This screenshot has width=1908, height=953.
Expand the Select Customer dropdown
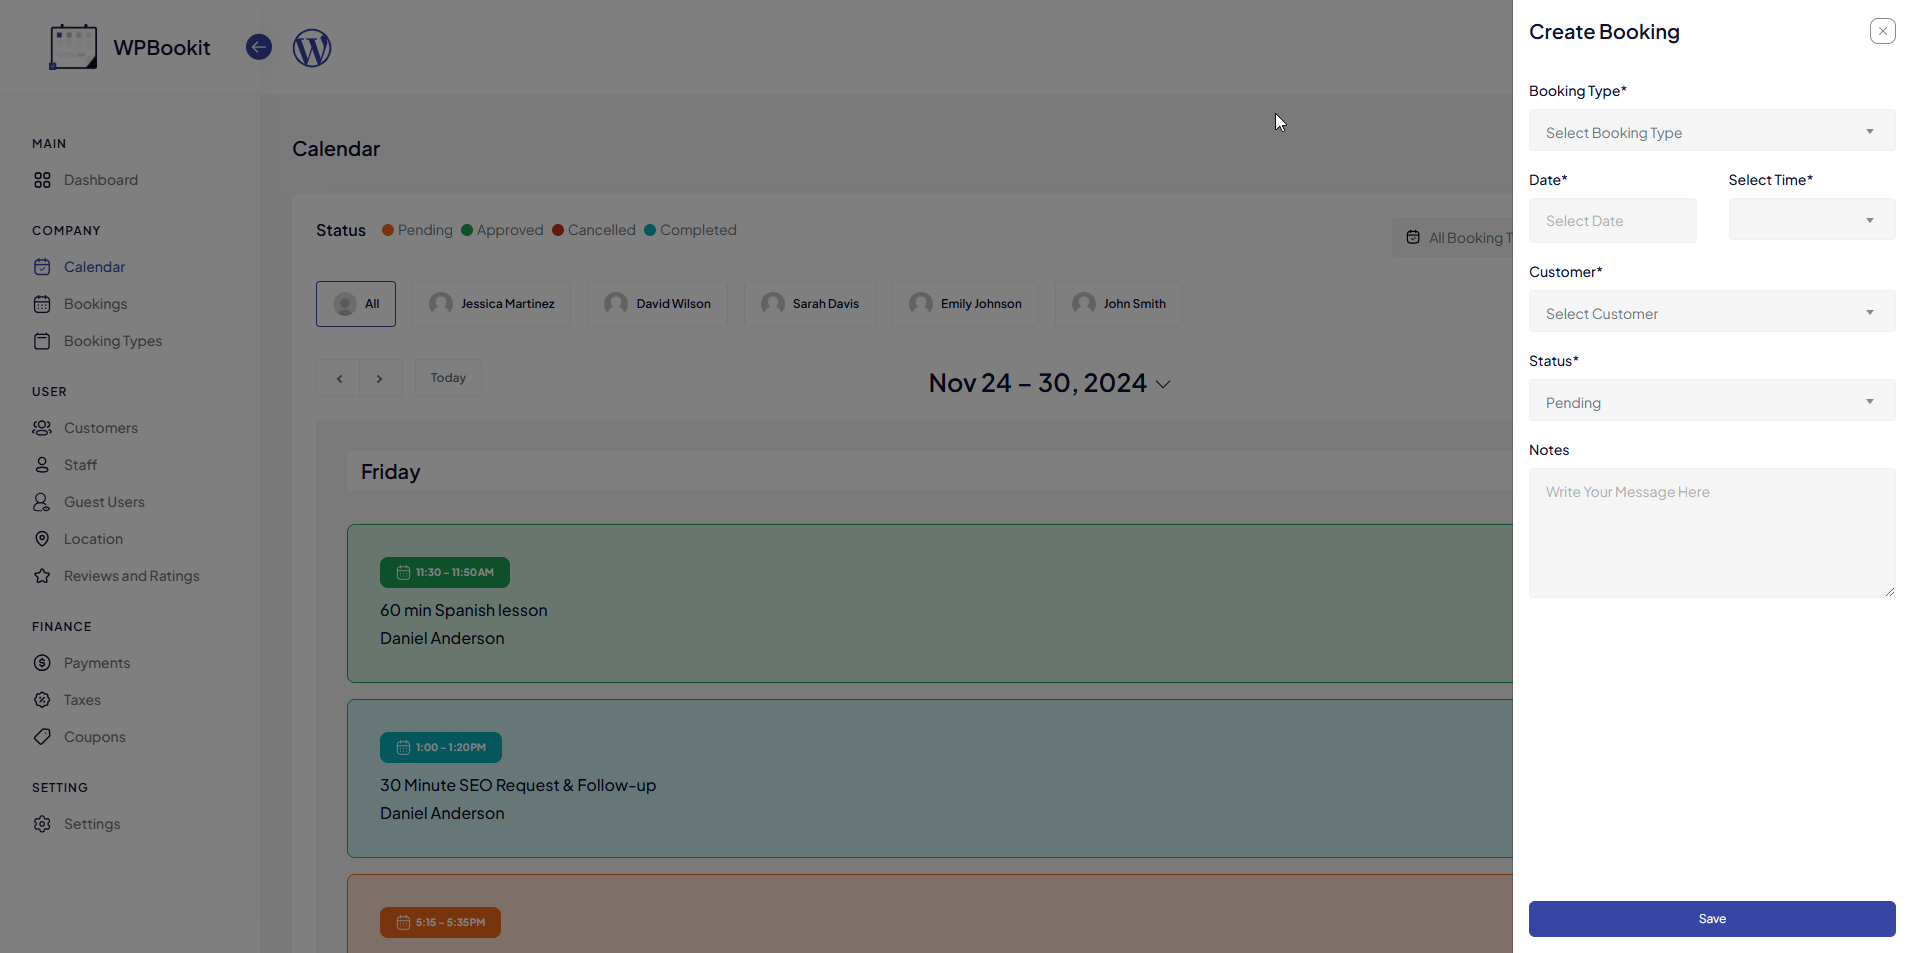pos(1711,313)
